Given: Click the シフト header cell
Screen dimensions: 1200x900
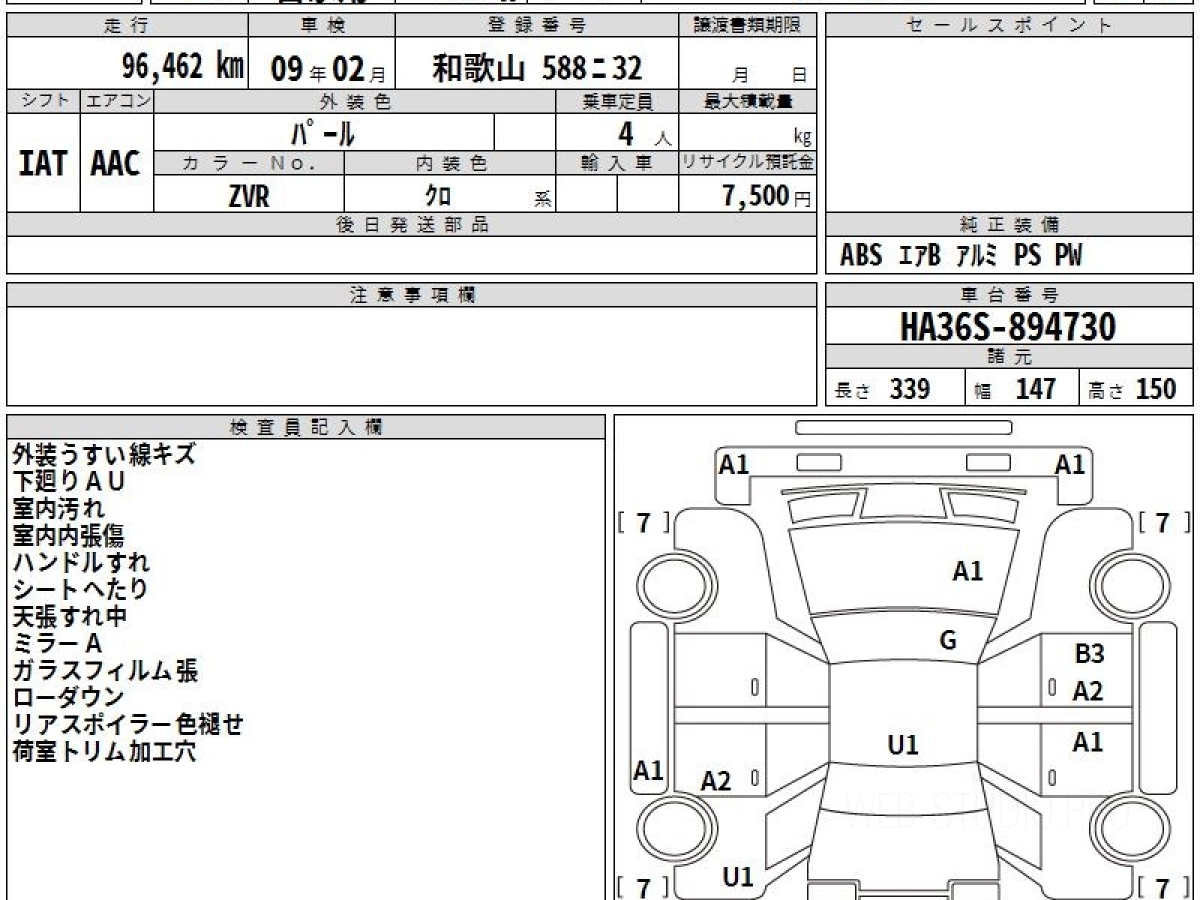Looking at the screenshot, I should pos(43,101).
